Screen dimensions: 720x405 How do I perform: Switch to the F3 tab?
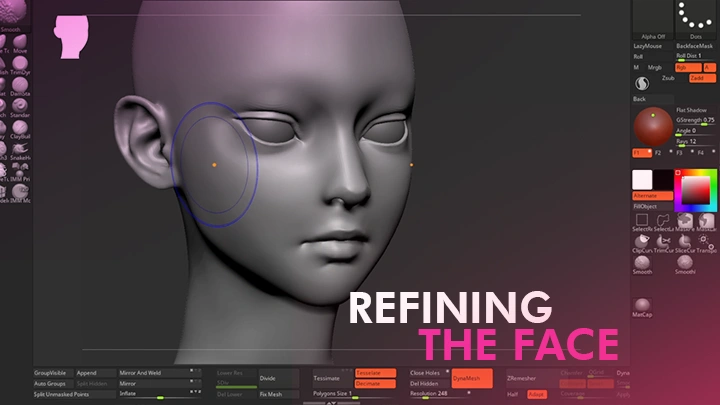tap(685, 153)
